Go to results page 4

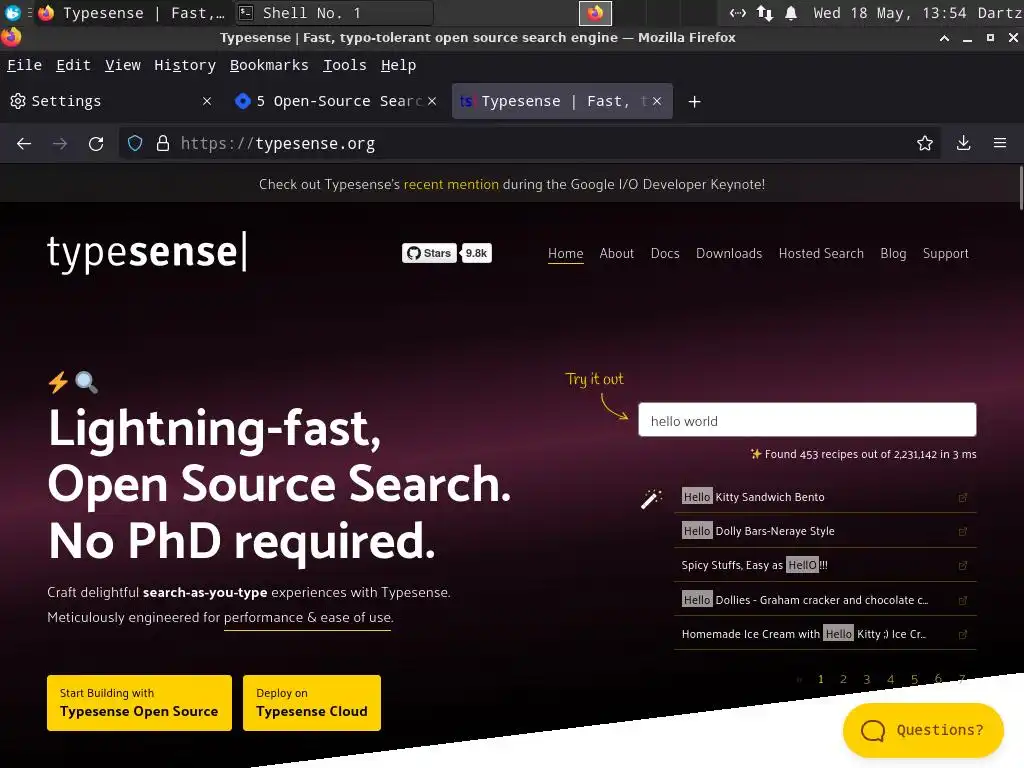[890, 679]
